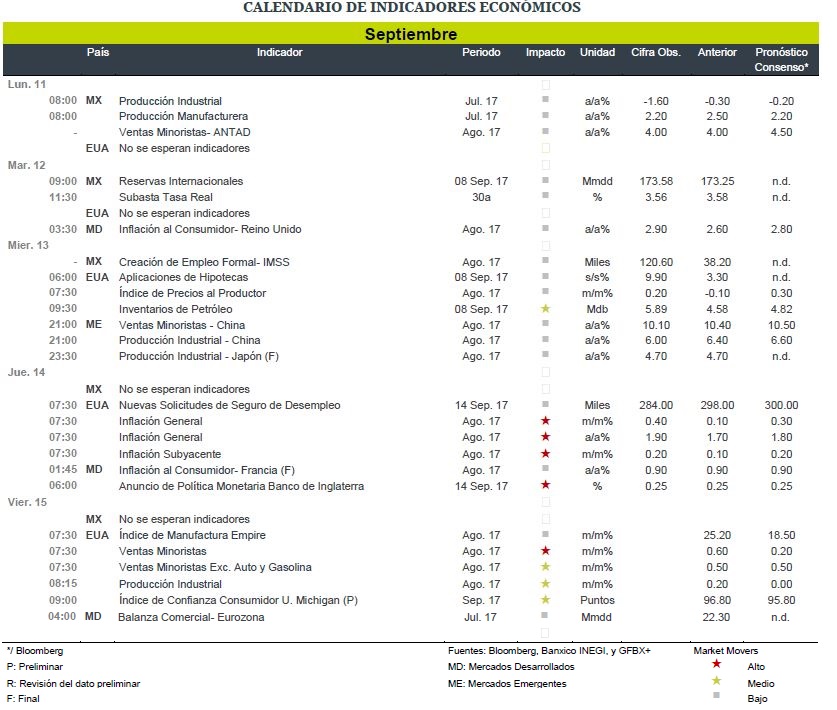Click the Indicador column header
Image resolution: width=837 pixels, height=710 pixels.
(279, 52)
